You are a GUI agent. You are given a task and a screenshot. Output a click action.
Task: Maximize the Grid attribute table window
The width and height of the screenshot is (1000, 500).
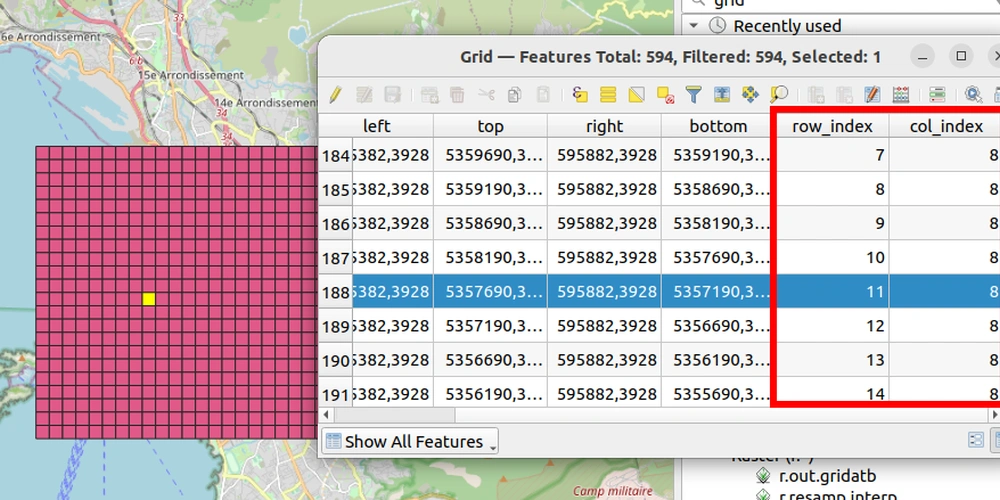(x=961, y=56)
